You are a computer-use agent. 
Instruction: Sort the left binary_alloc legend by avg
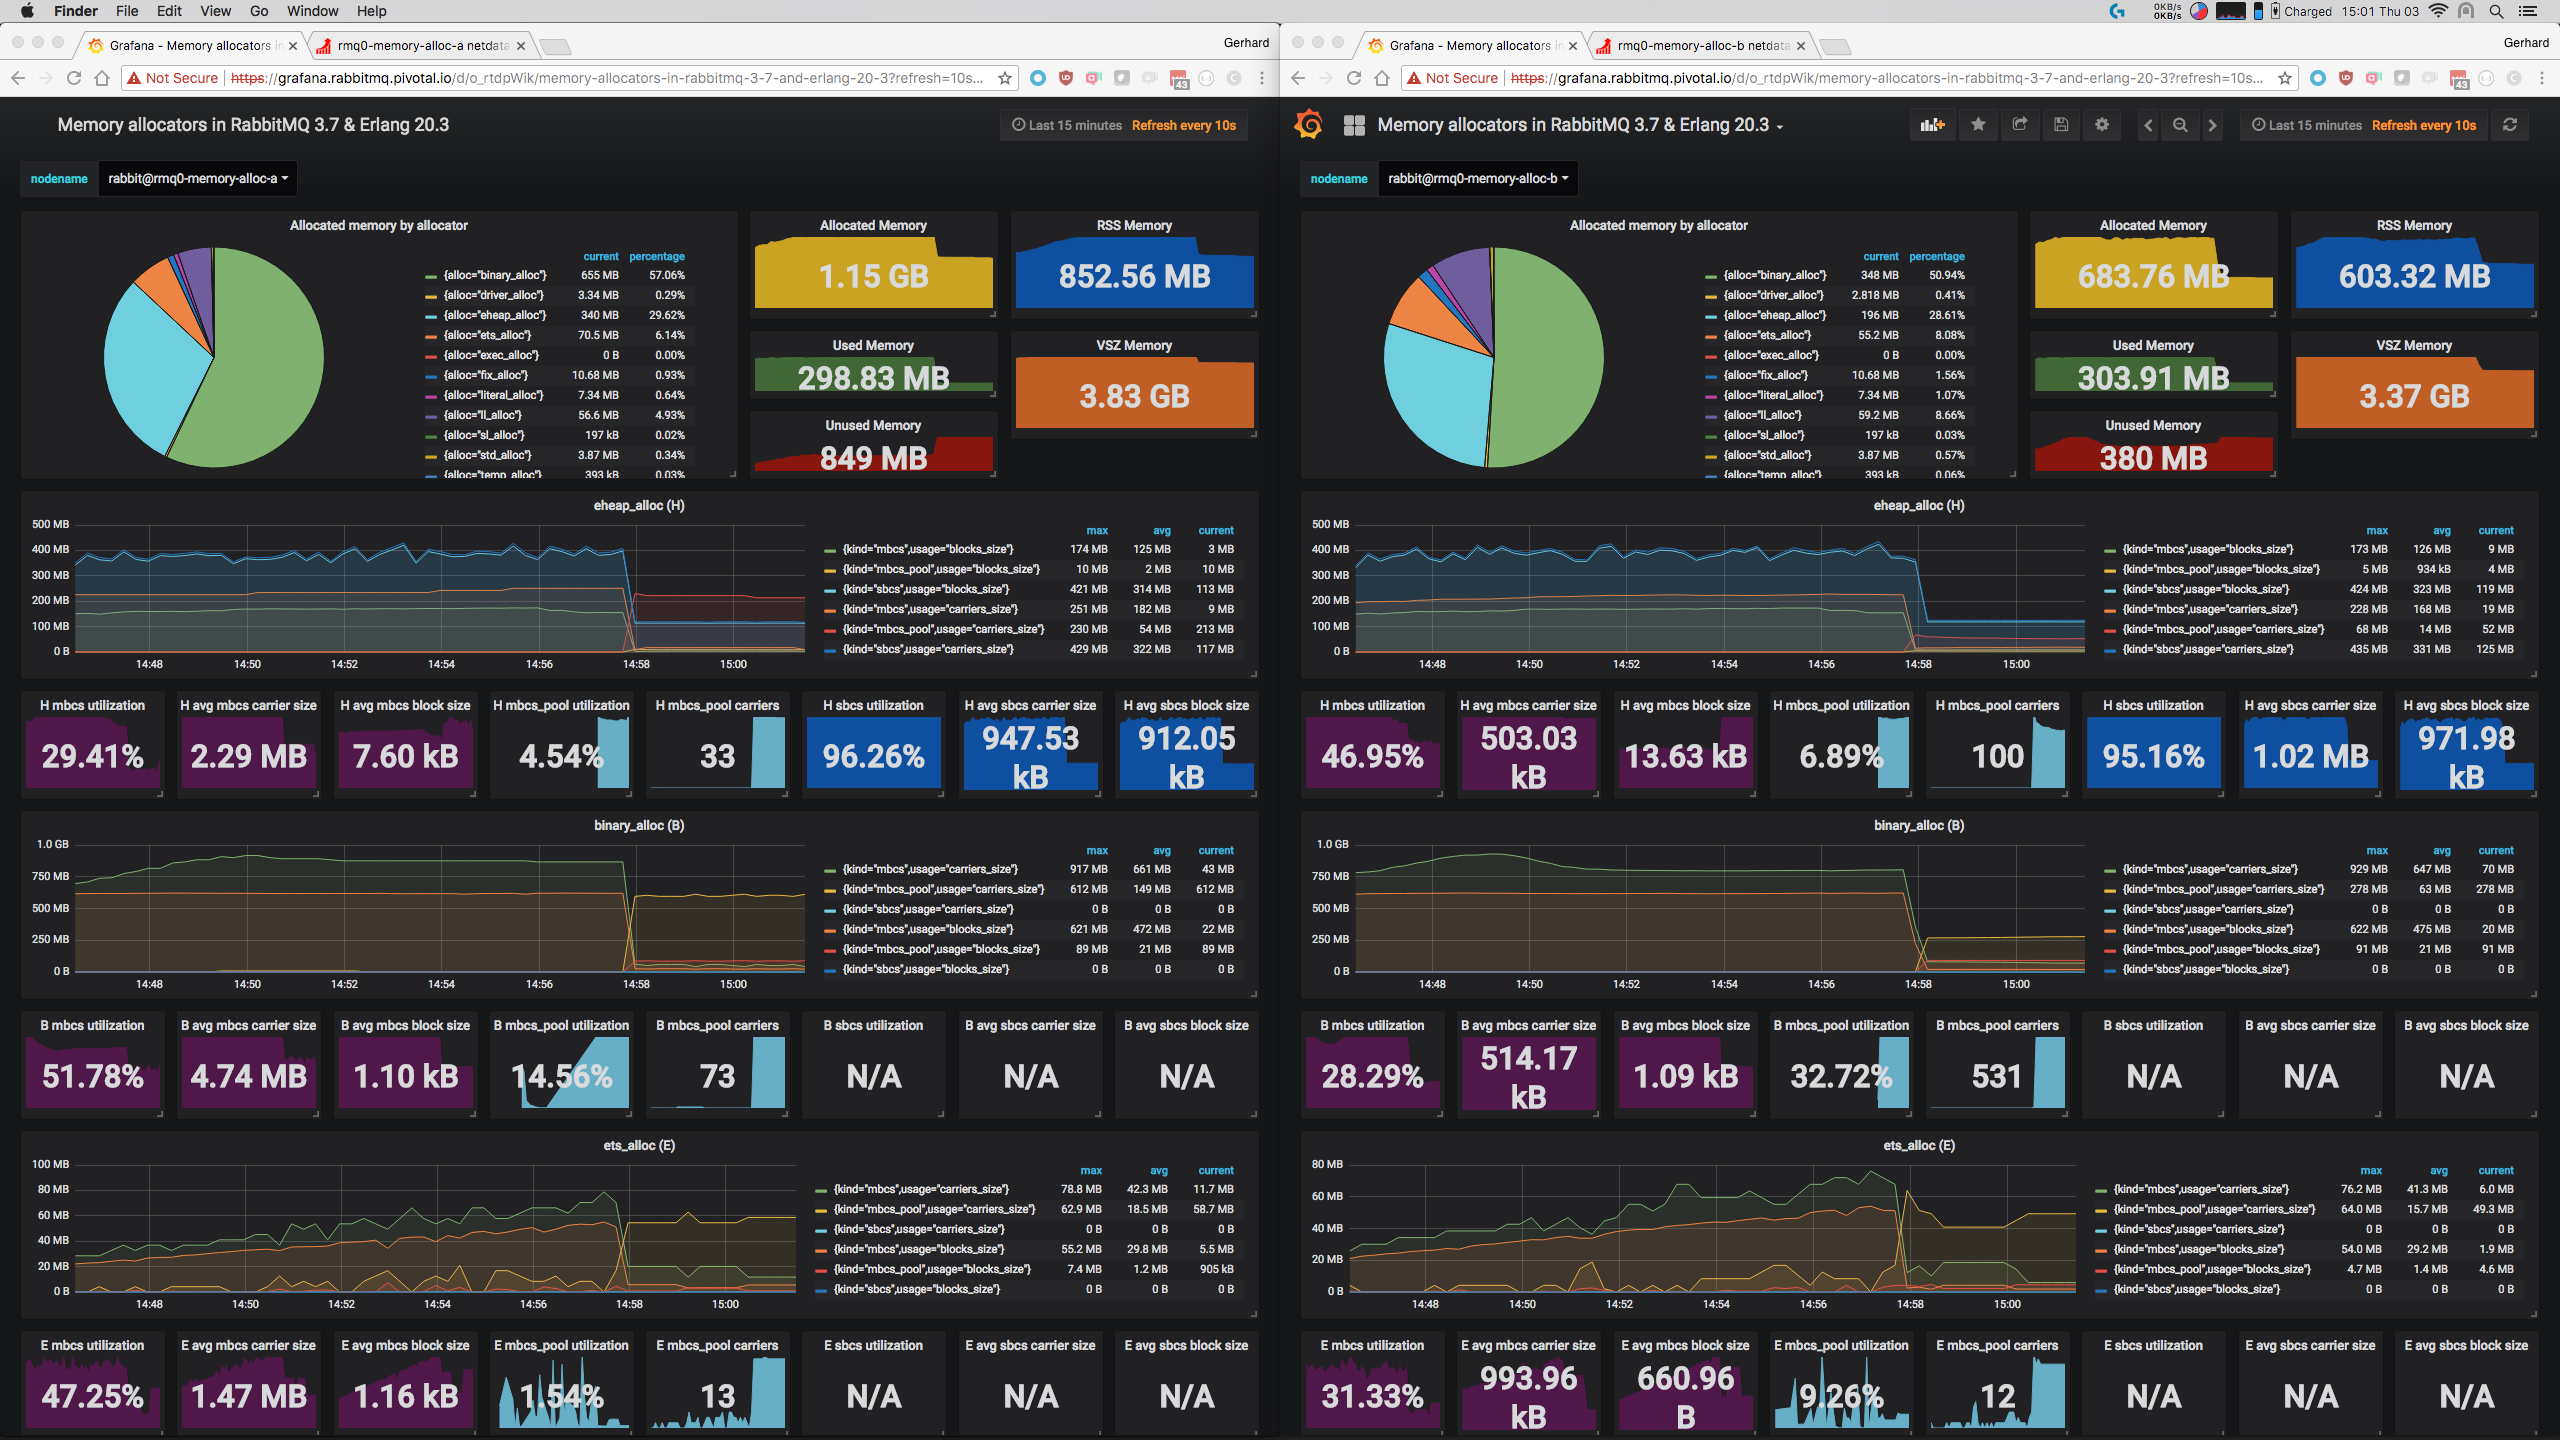pos(1162,851)
